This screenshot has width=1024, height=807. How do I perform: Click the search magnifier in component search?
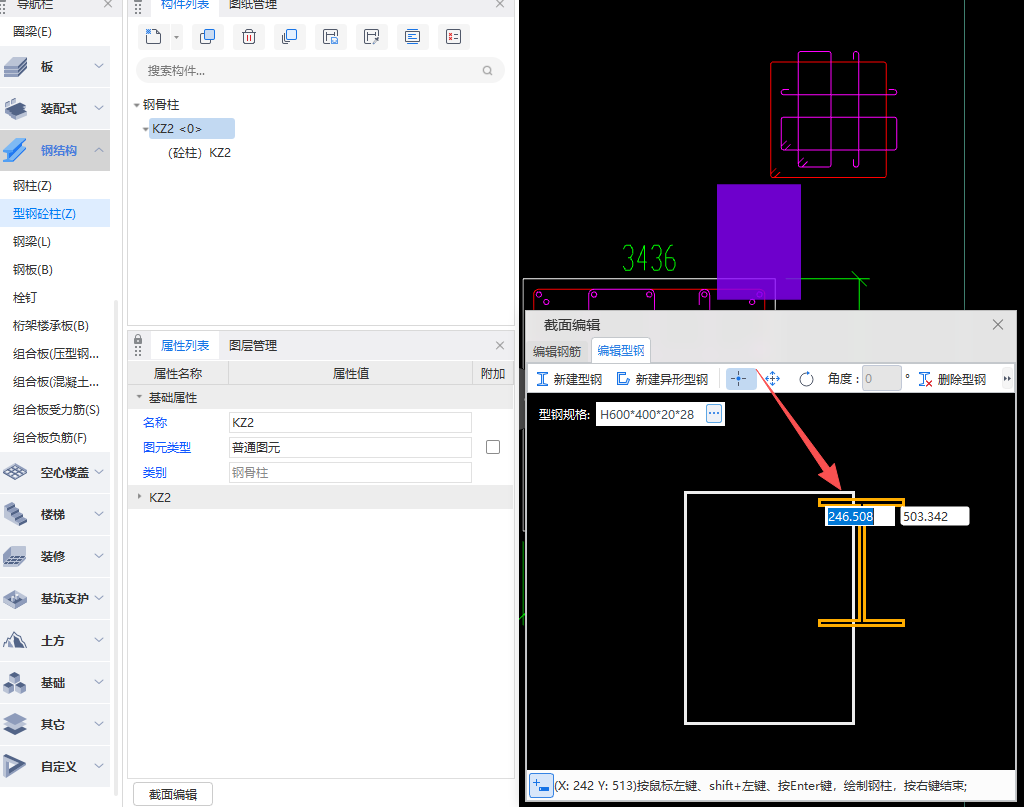[x=488, y=71]
